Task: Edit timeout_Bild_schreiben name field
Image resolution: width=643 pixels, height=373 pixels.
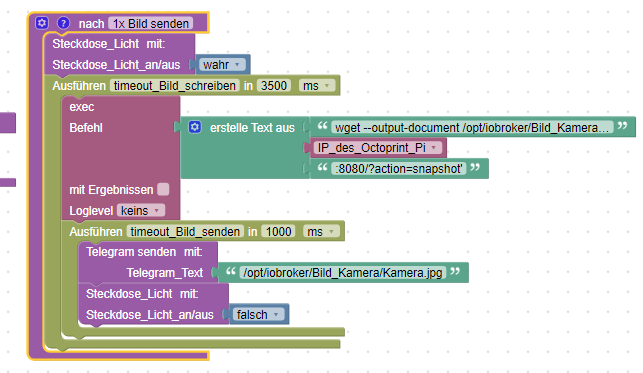Action: [175, 86]
